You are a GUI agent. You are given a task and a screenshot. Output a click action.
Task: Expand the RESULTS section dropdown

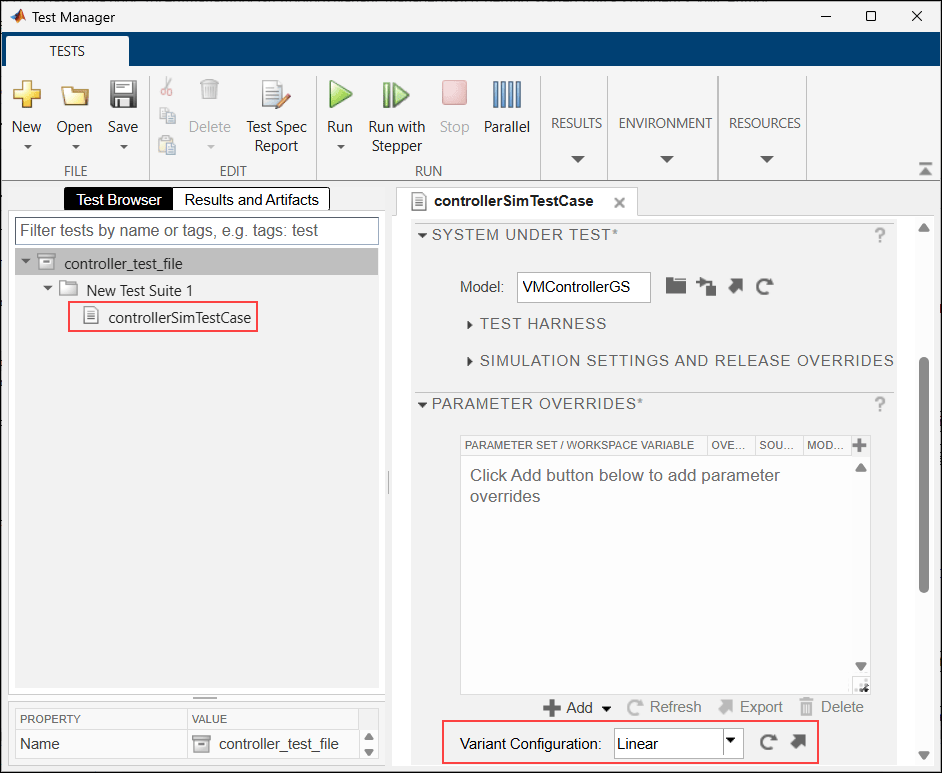(577, 159)
